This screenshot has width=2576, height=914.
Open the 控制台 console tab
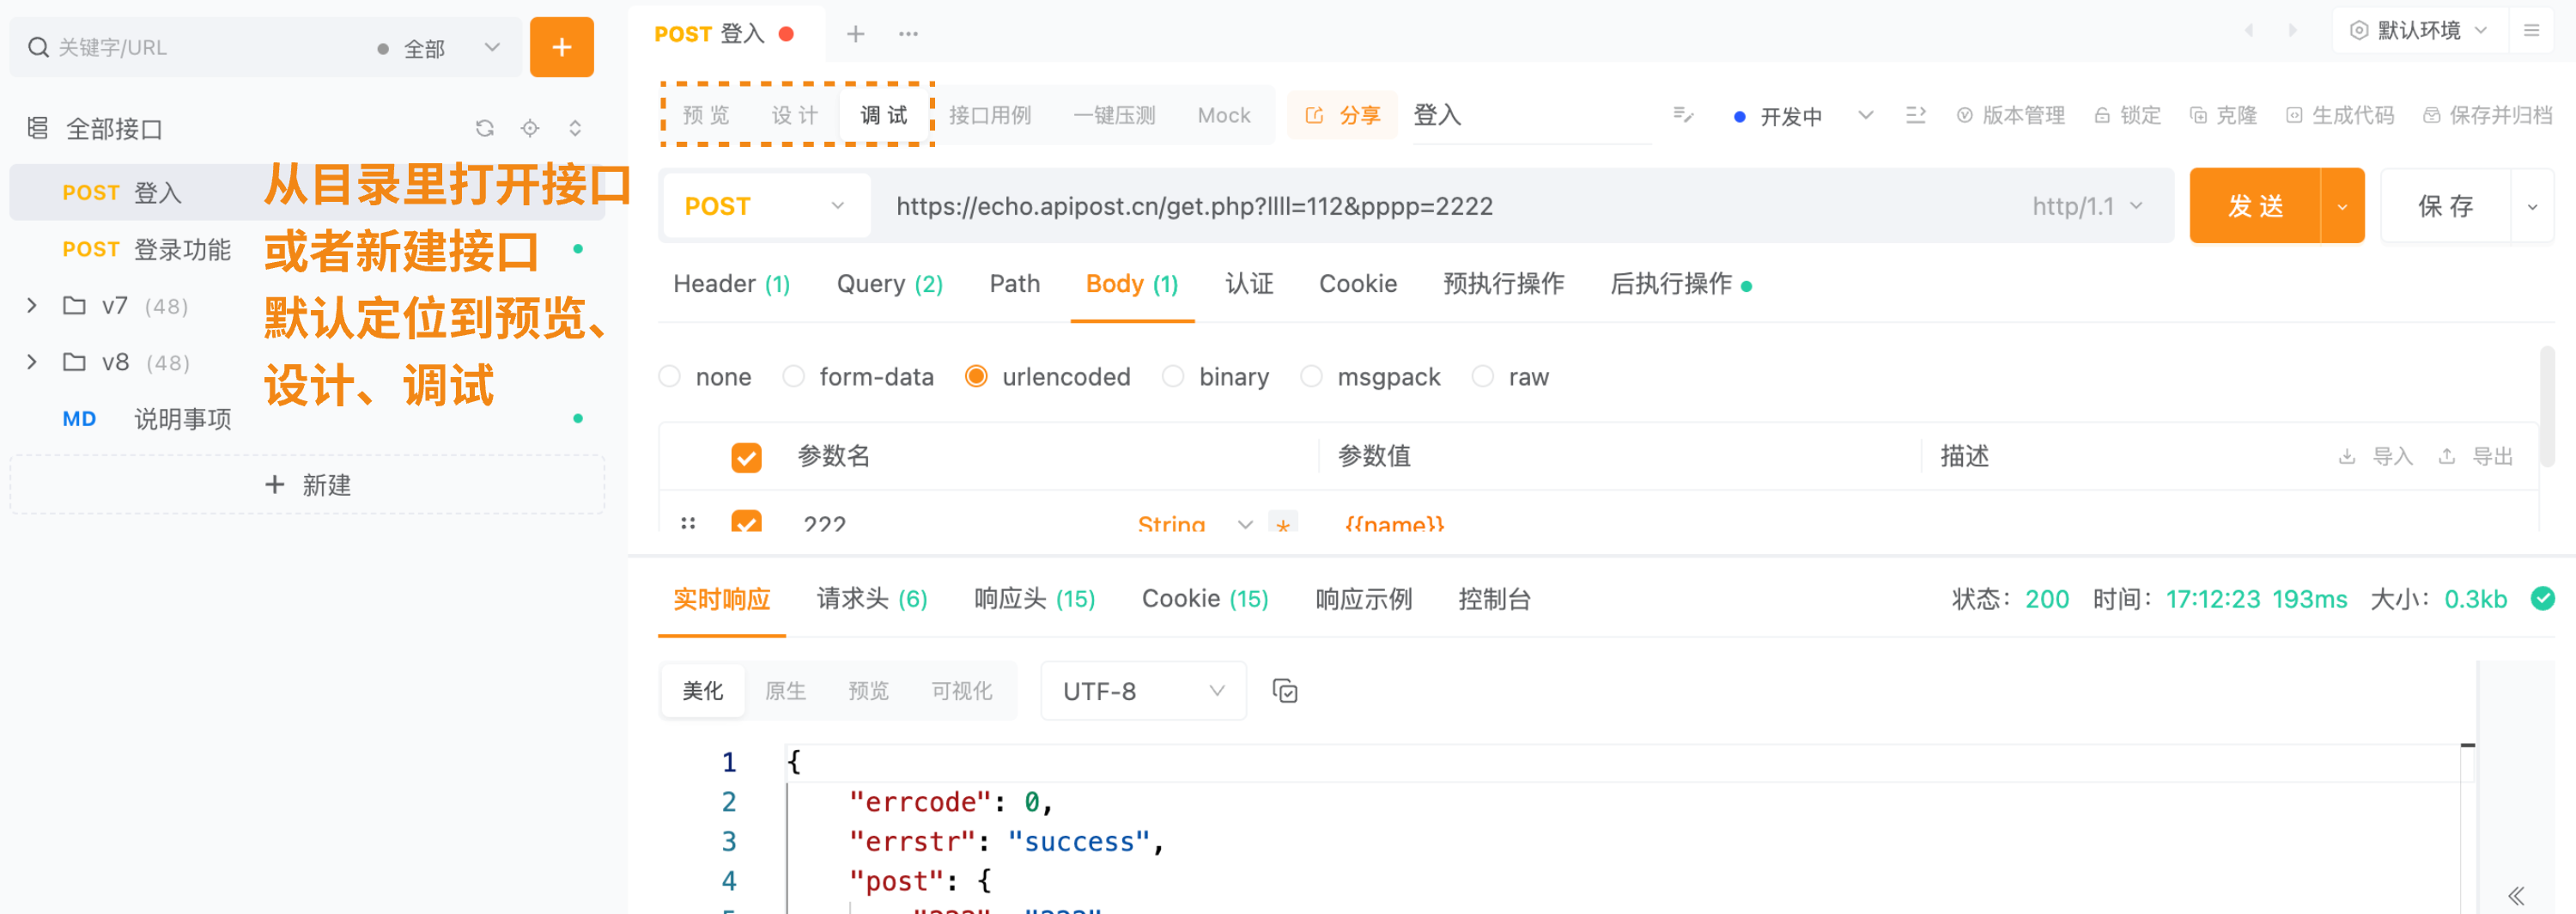click(1494, 599)
